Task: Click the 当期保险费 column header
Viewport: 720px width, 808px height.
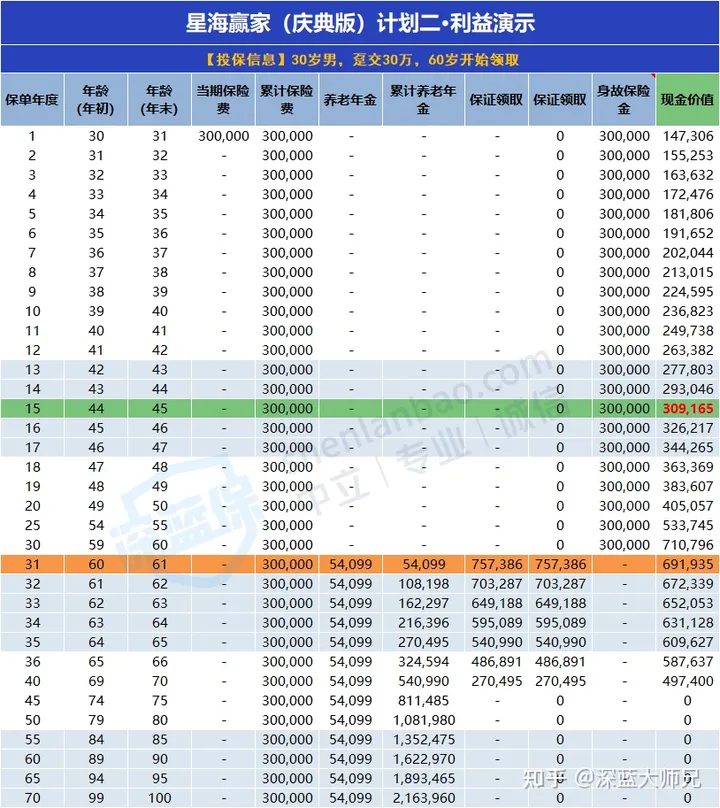Action: pos(223,100)
